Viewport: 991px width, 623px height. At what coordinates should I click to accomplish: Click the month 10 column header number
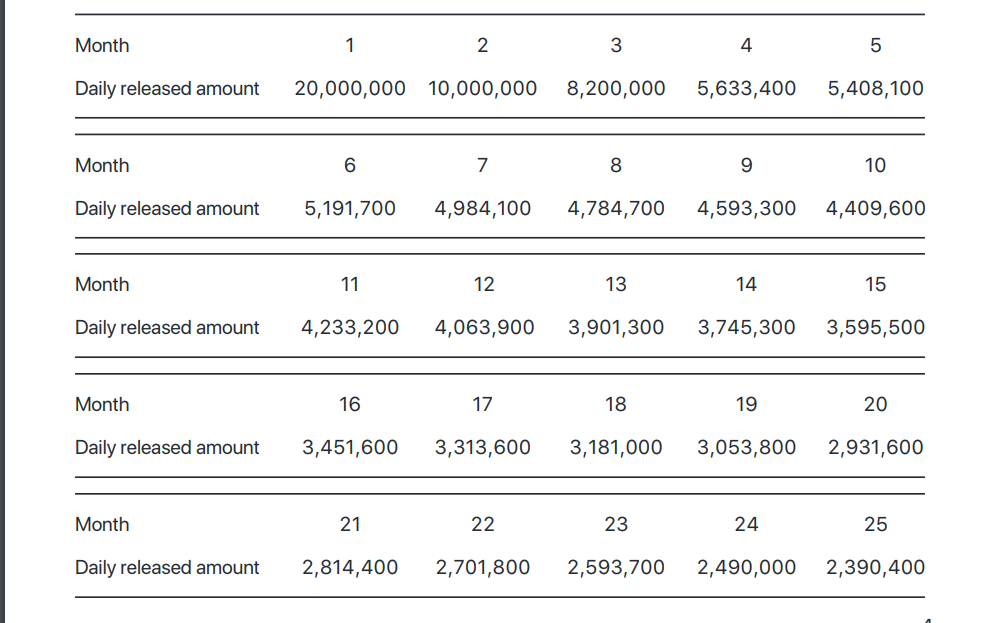tap(875, 166)
